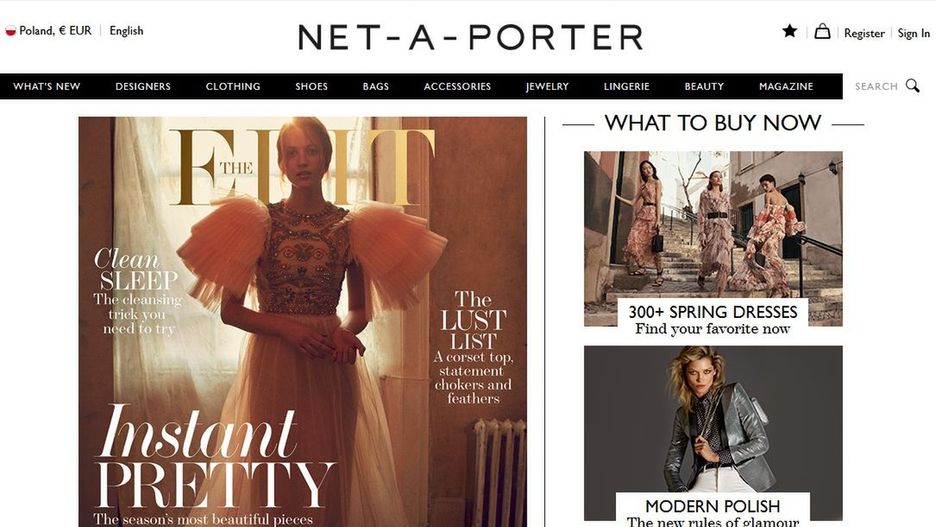Screen dimensions: 936x527
Task: Click the Register link
Action: (x=864, y=33)
